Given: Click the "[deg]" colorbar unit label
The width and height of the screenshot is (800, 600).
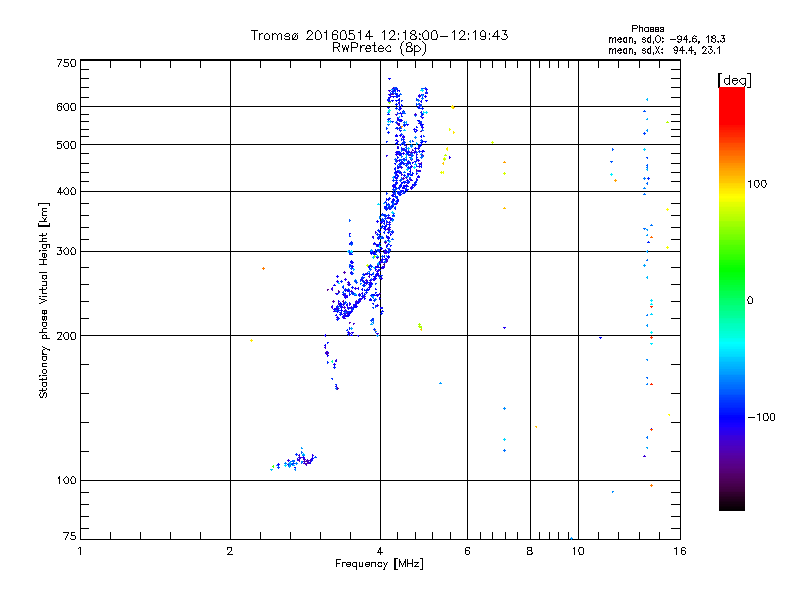Looking at the screenshot, I should point(734,80).
